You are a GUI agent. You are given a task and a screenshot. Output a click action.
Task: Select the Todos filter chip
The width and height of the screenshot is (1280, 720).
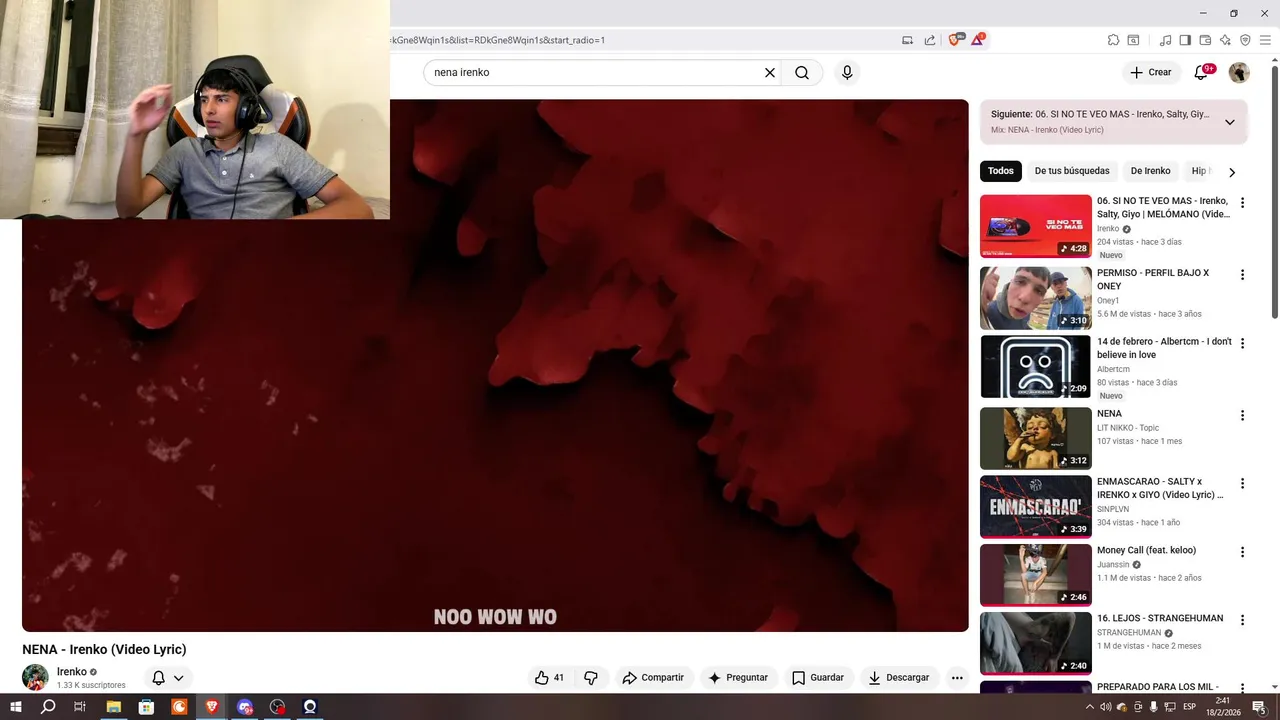(1001, 171)
